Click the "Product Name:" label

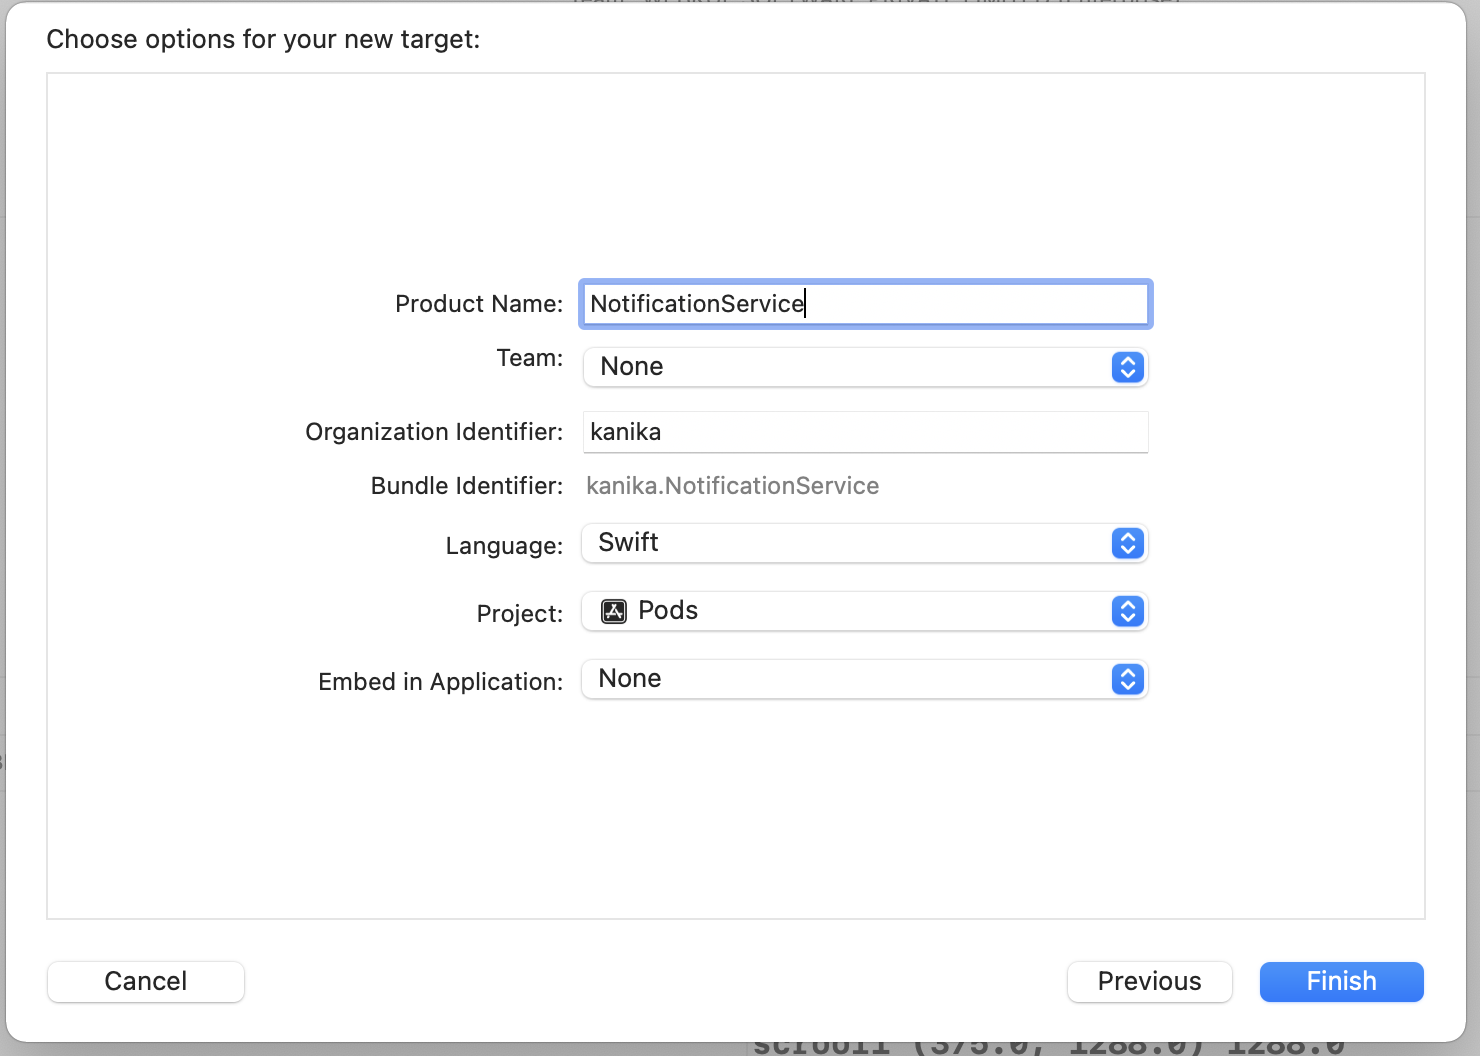pyautogui.click(x=479, y=304)
